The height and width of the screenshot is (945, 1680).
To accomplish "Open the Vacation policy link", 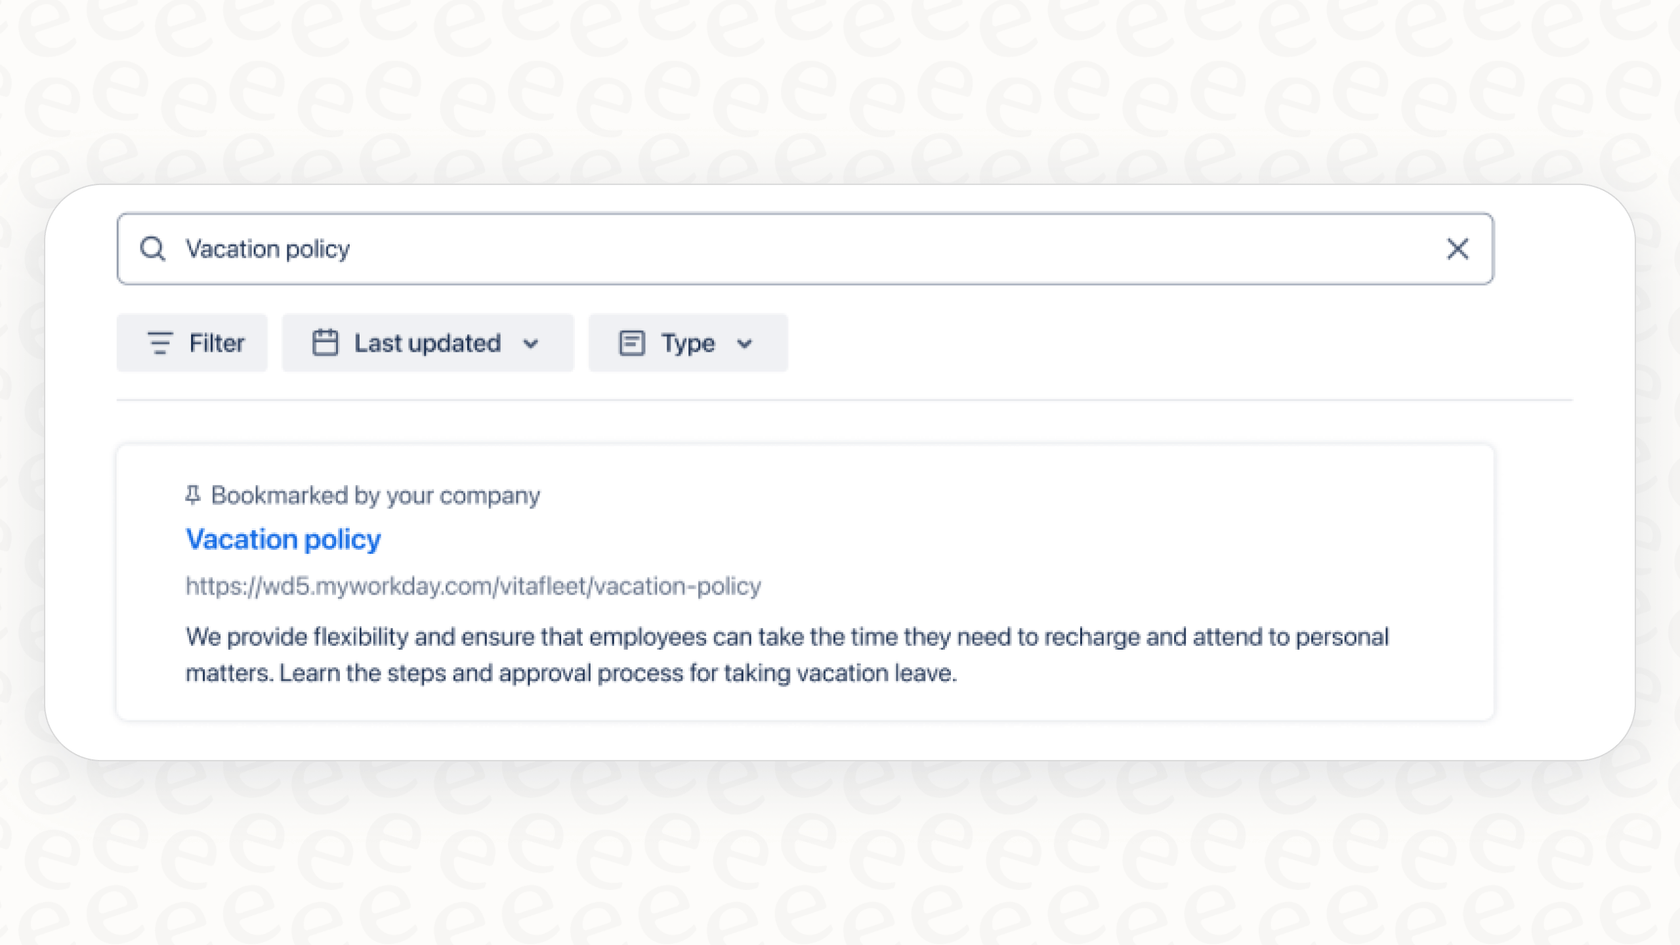I will tap(283, 539).
